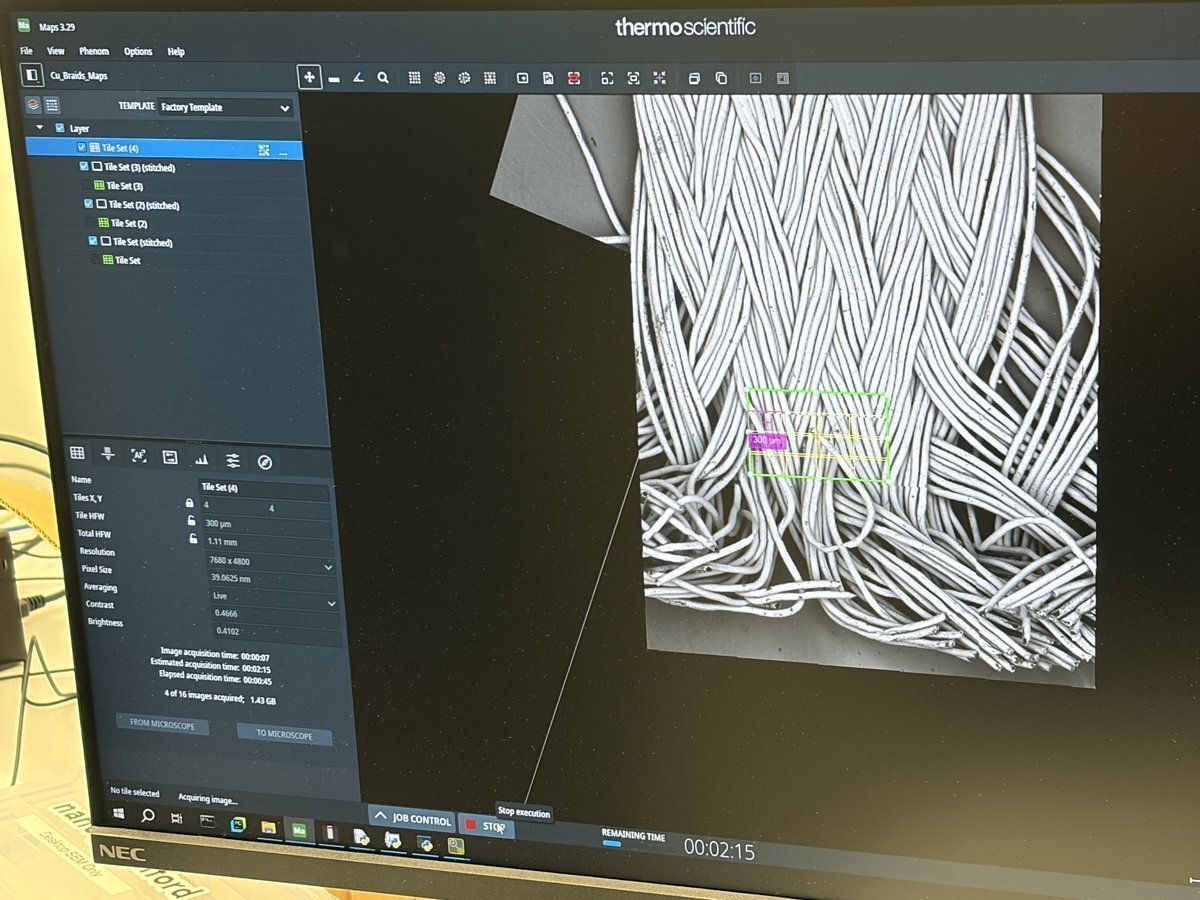
Task: Click the To Microscope button
Action: point(284,734)
